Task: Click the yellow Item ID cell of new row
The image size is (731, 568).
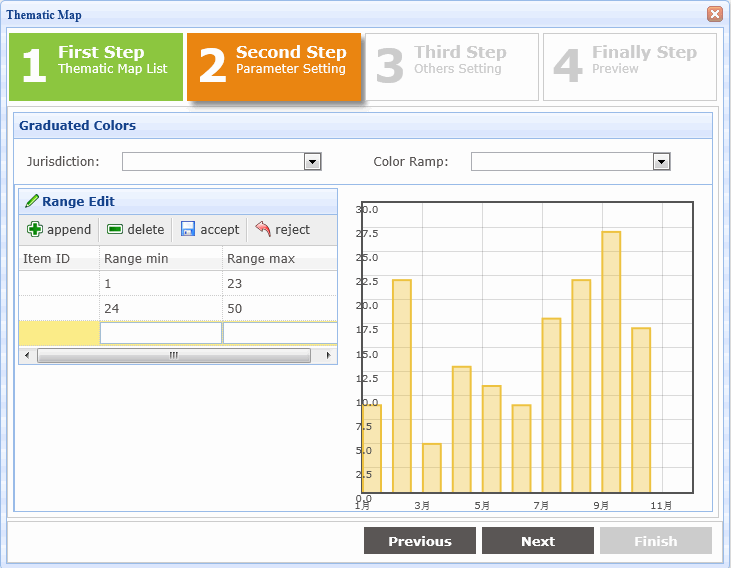Action: (x=59, y=333)
